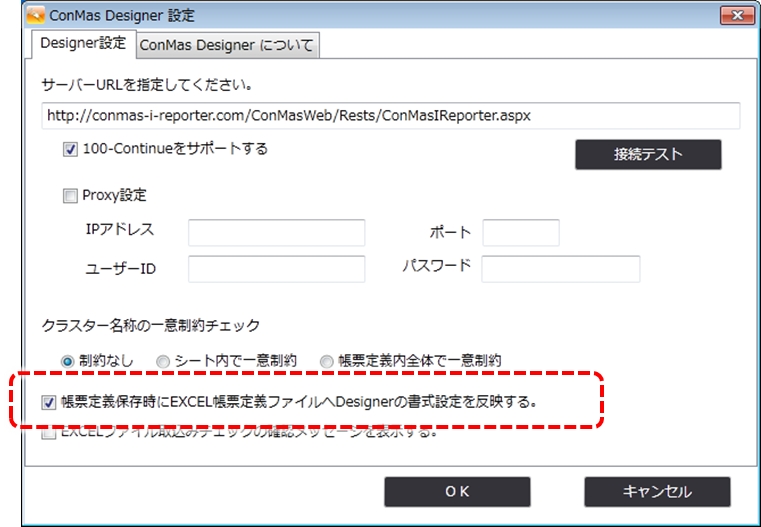Click the サーバーURLを指定してください label
This screenshot has height=527, width=761.
click(147, 85)
